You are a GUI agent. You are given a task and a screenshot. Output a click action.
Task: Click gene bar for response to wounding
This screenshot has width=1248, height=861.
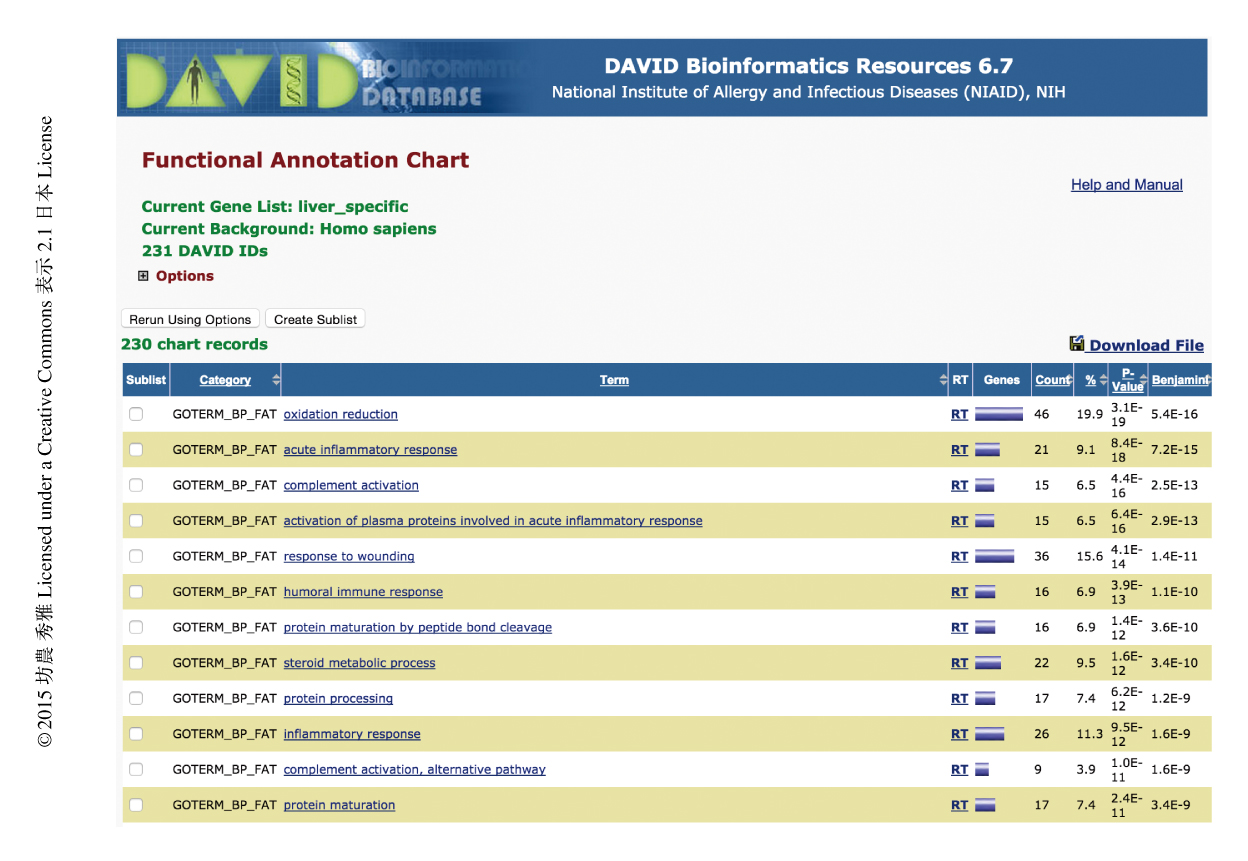click(x=994, y=557)
